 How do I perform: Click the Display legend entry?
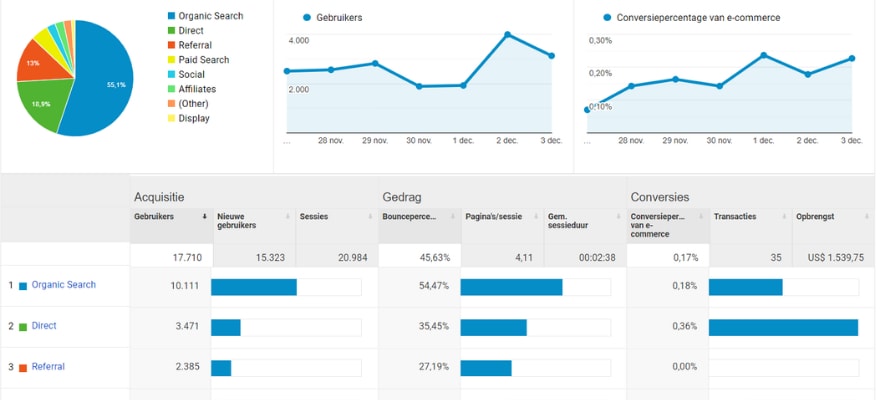click(x=193, y=119)
